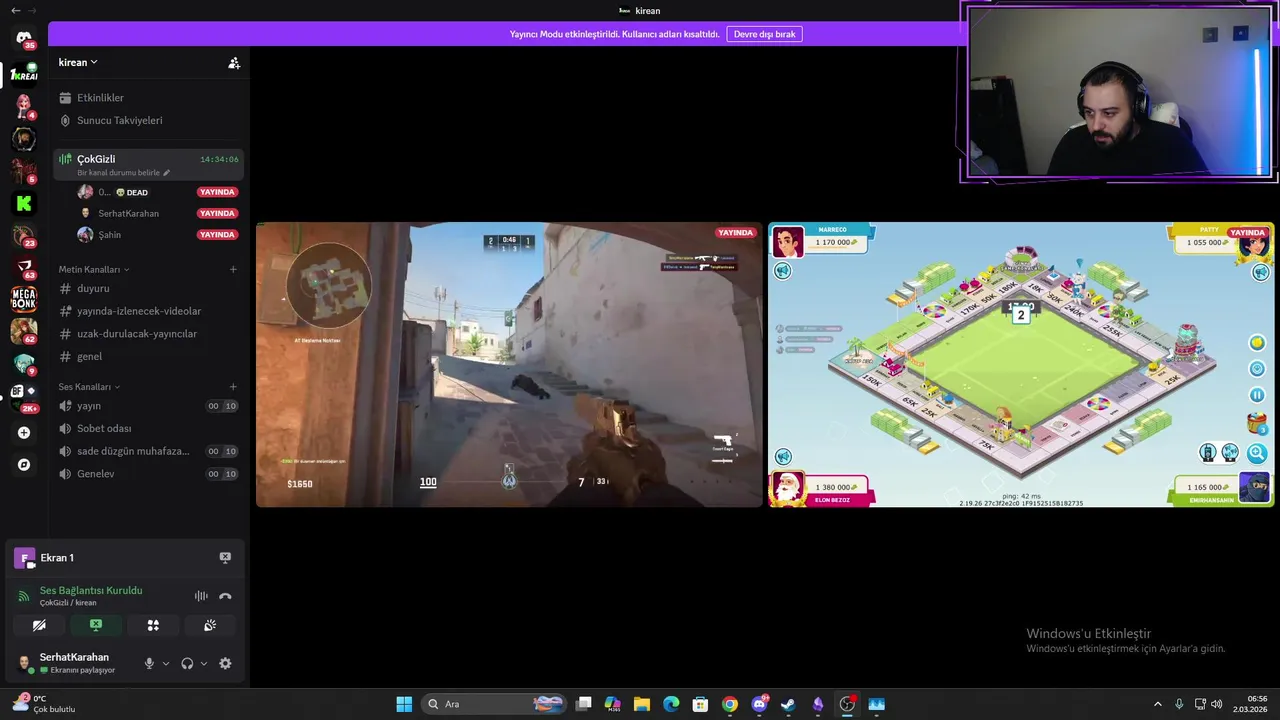
Task: Open SerhatKarahan user panel avatar
Action: (x=24, y=663)
